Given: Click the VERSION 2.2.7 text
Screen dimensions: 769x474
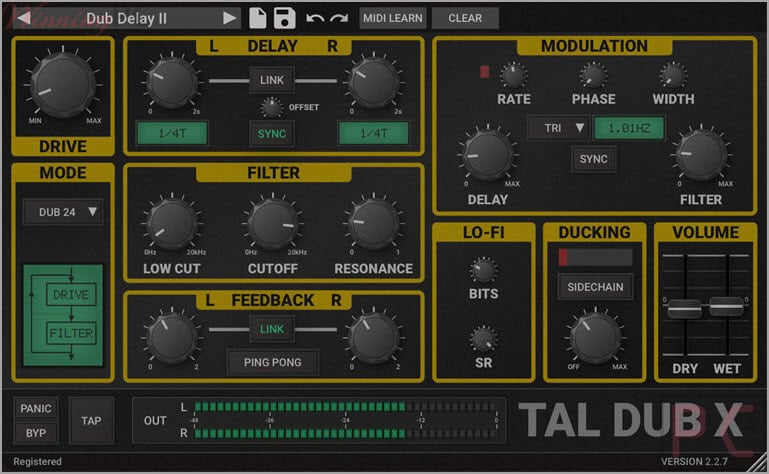Looking at the screenshot, I should pos(694,461).
